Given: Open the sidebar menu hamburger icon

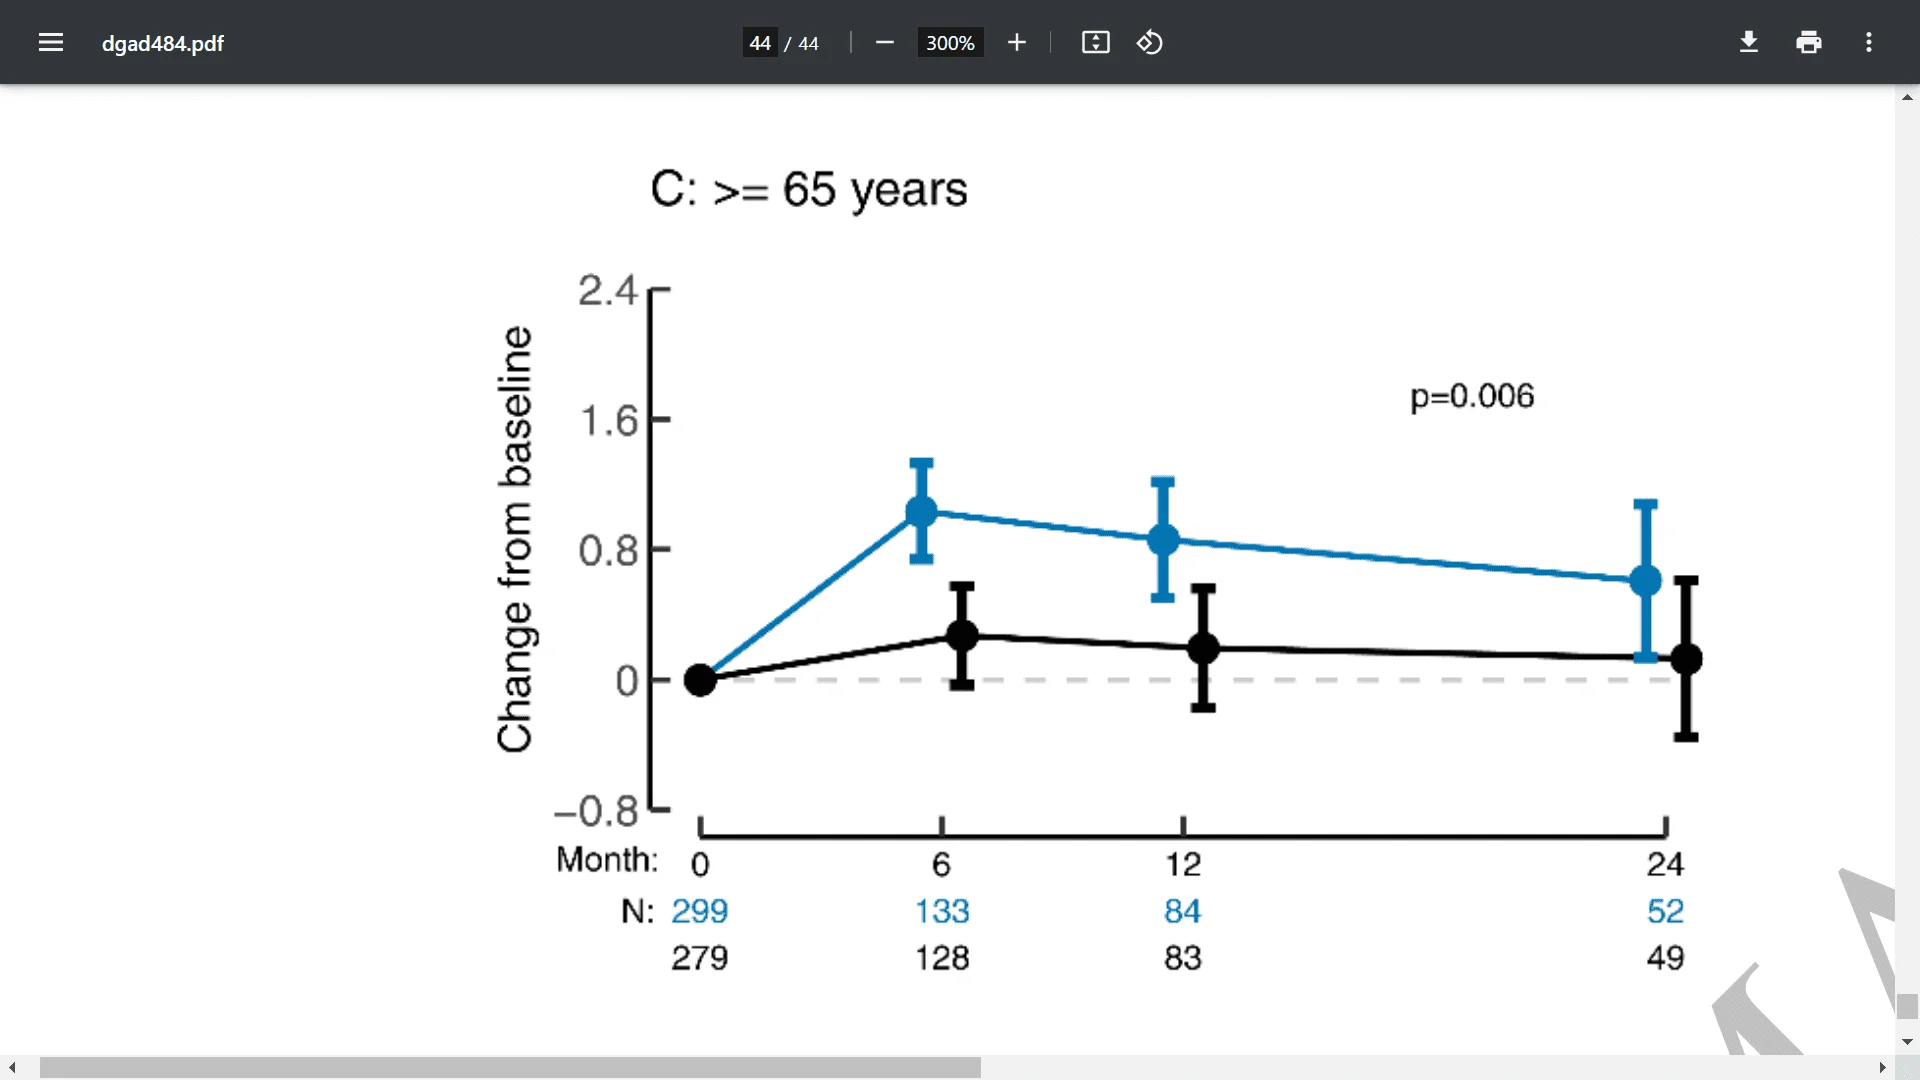Looking at the screenshot, I should click(51, 42).
